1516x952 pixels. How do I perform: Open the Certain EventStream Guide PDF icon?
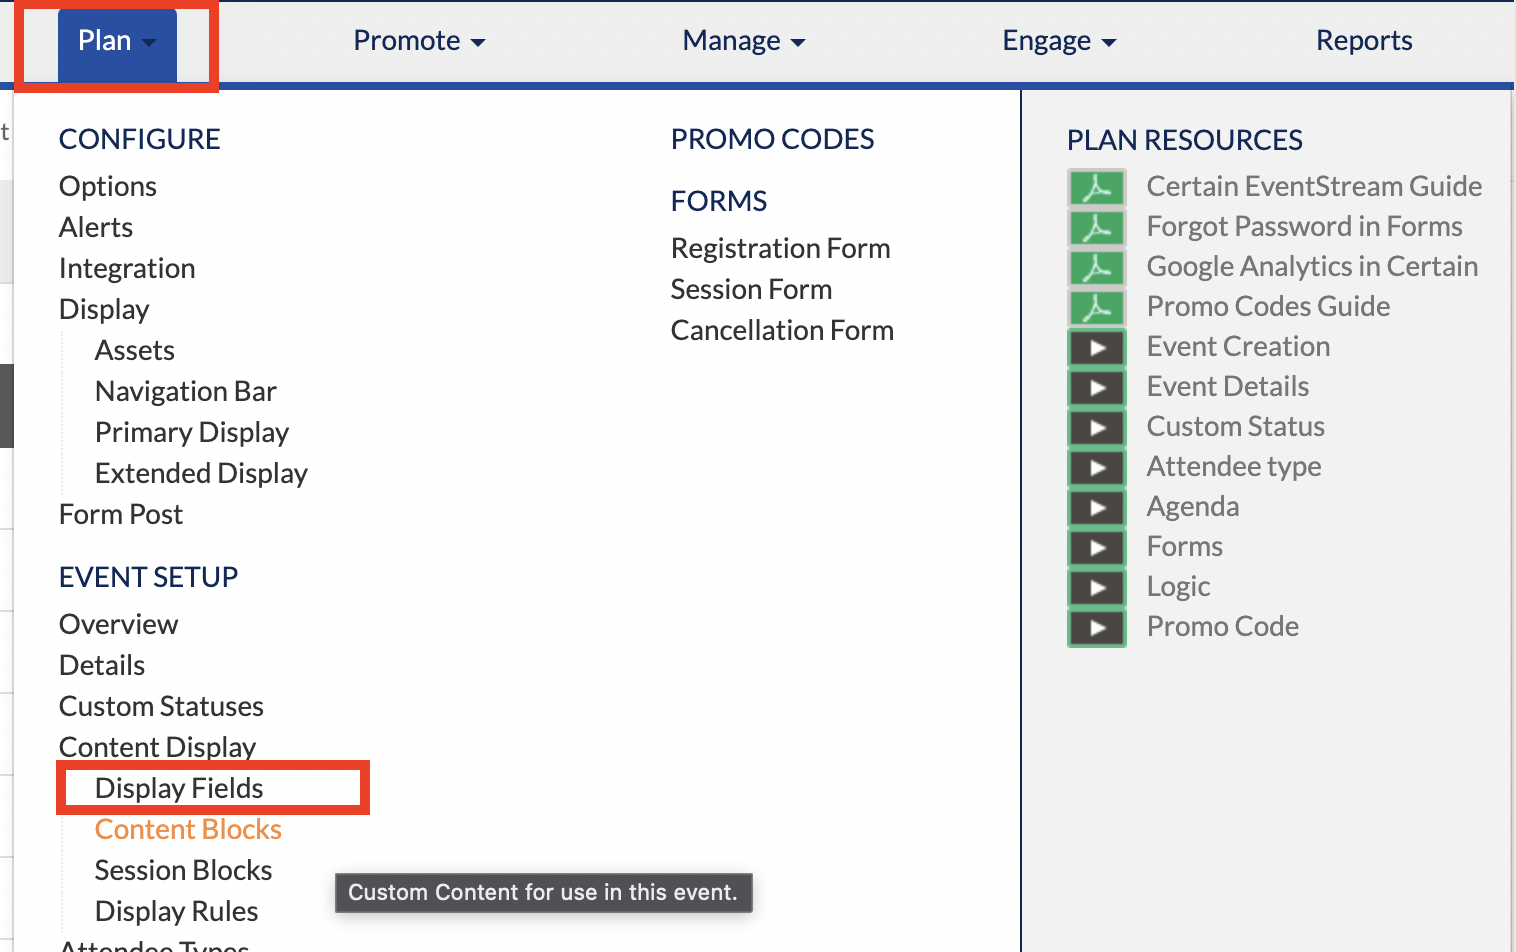(1097, 187)
